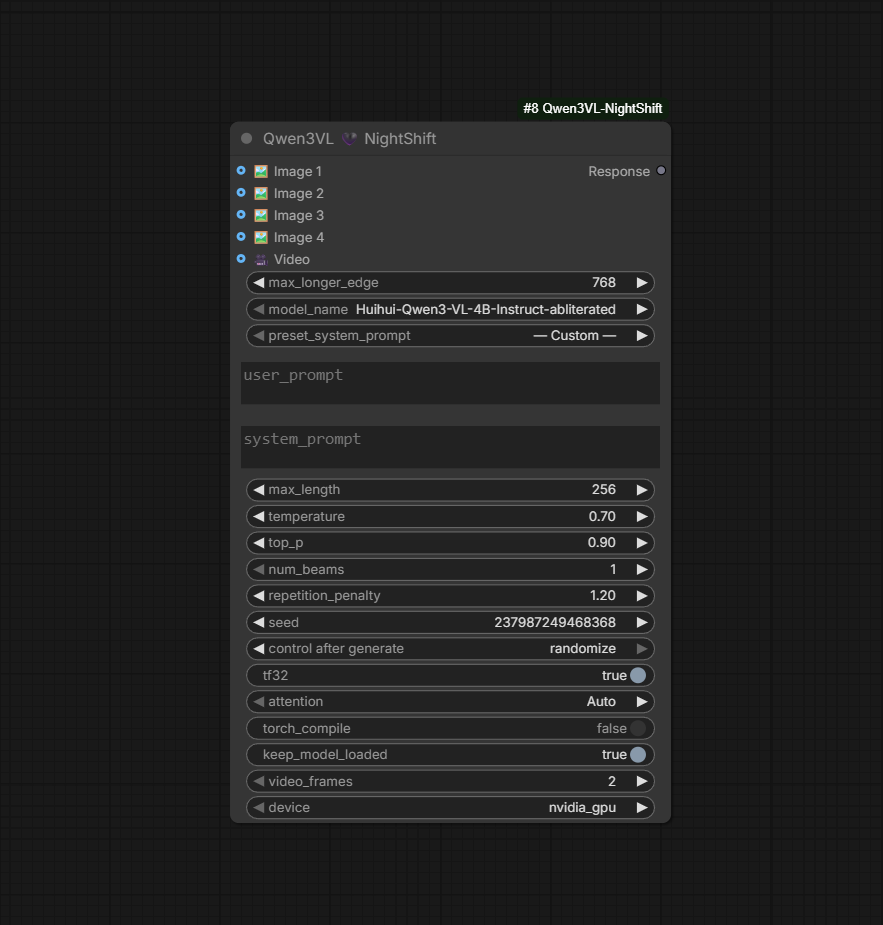Click the Response output socket
Screen dimensions: 883x925
coord(661,170)
